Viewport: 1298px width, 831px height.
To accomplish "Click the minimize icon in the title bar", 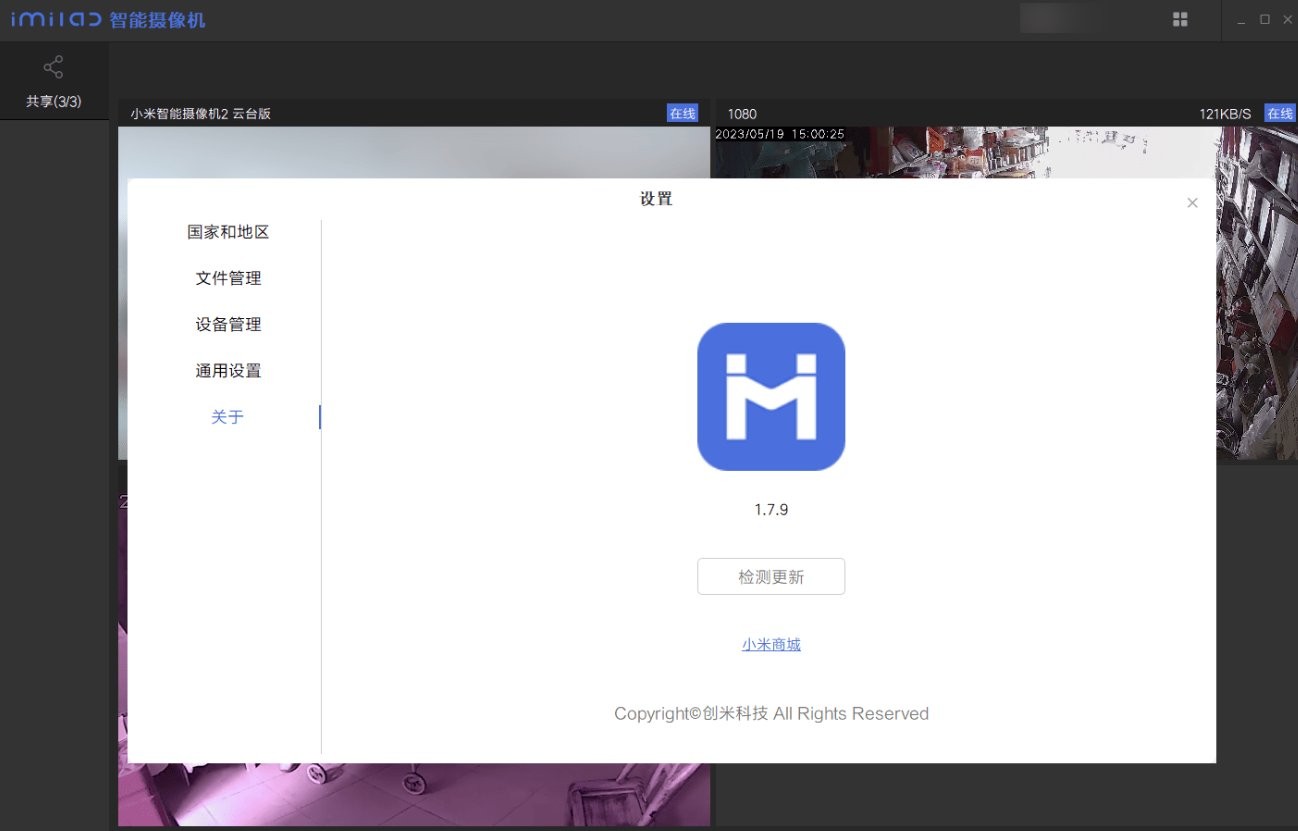I will coord(1241,19).
